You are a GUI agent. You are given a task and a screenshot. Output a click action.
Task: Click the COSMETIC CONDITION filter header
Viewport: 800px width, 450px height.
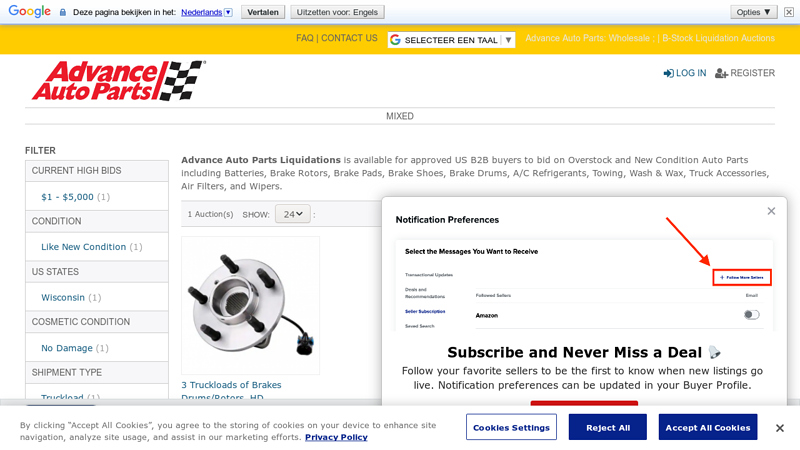pos(97,322)
